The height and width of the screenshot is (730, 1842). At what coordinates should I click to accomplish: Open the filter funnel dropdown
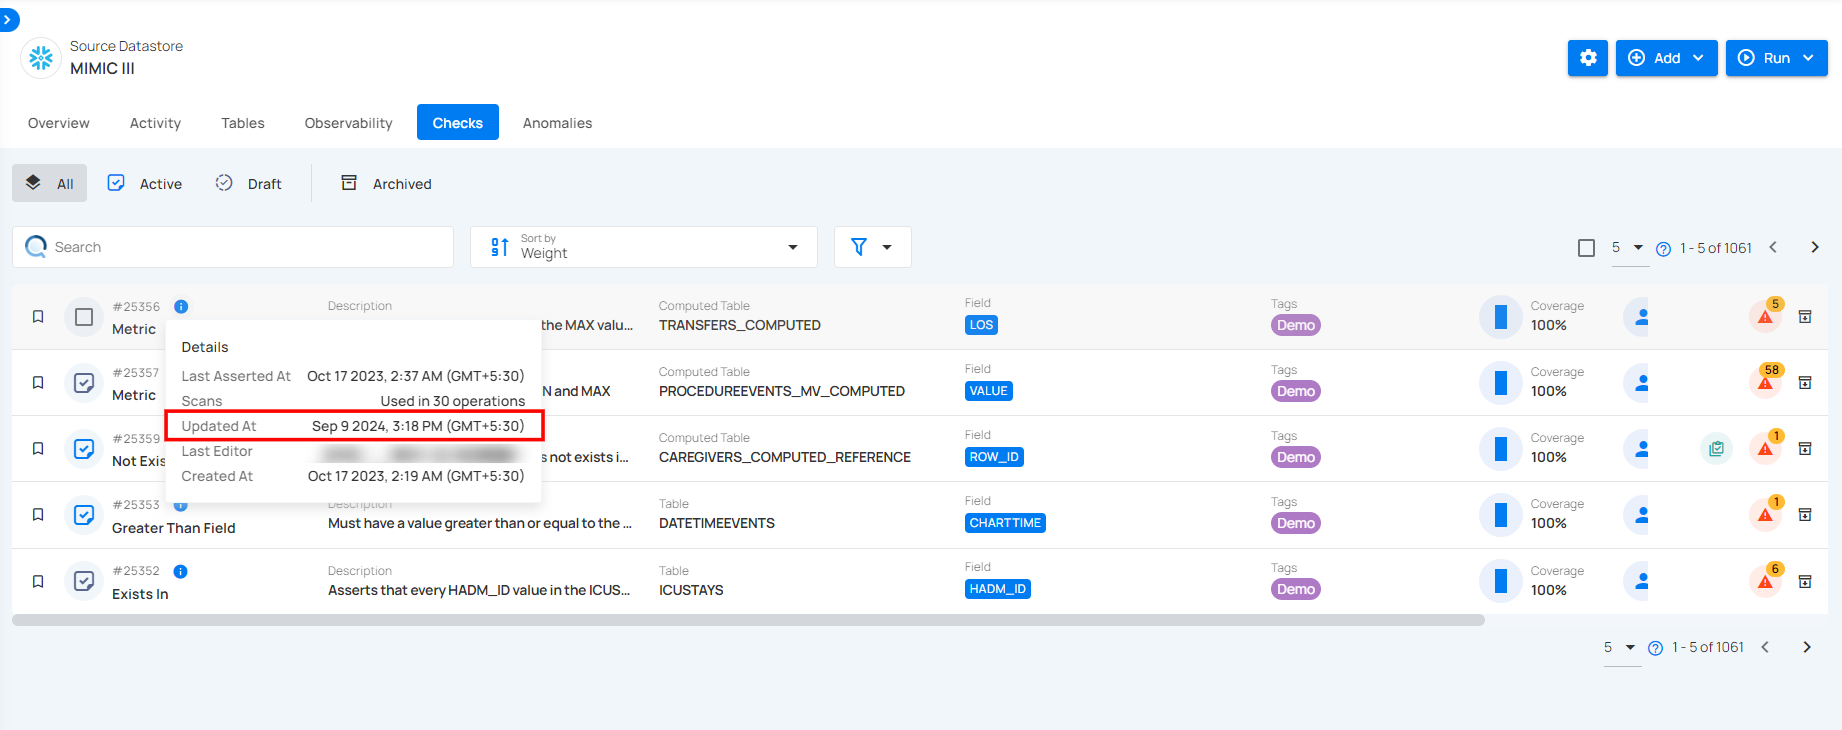[x=872, y=247]
